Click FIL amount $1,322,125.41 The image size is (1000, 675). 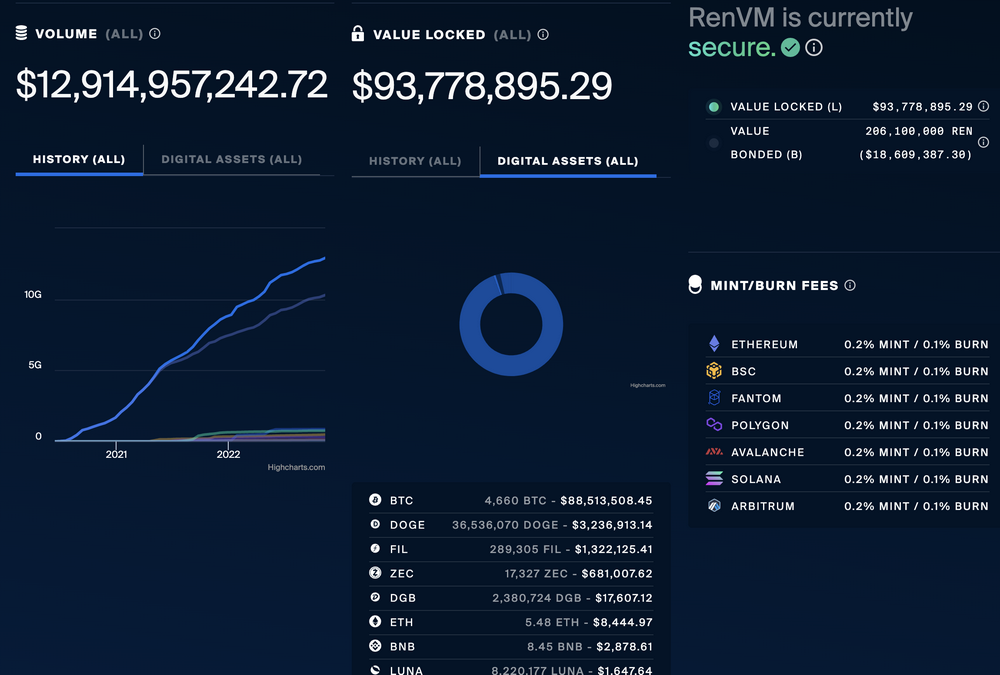tap(614, 549)
